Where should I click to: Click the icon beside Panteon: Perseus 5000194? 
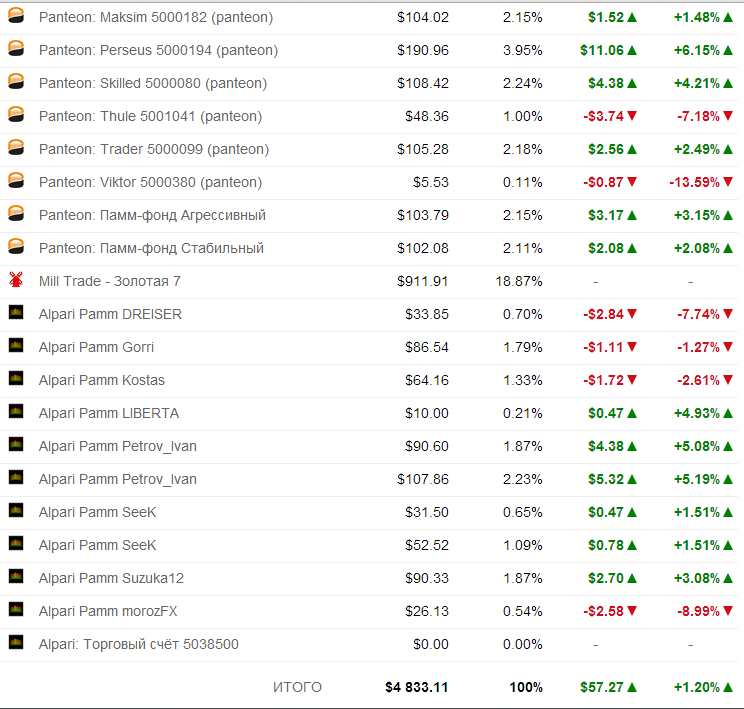(x=16, y=49)
